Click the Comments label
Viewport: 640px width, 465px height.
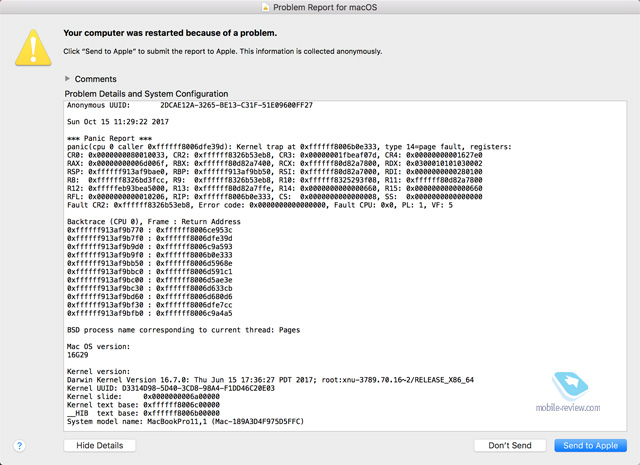click(95, 79)
